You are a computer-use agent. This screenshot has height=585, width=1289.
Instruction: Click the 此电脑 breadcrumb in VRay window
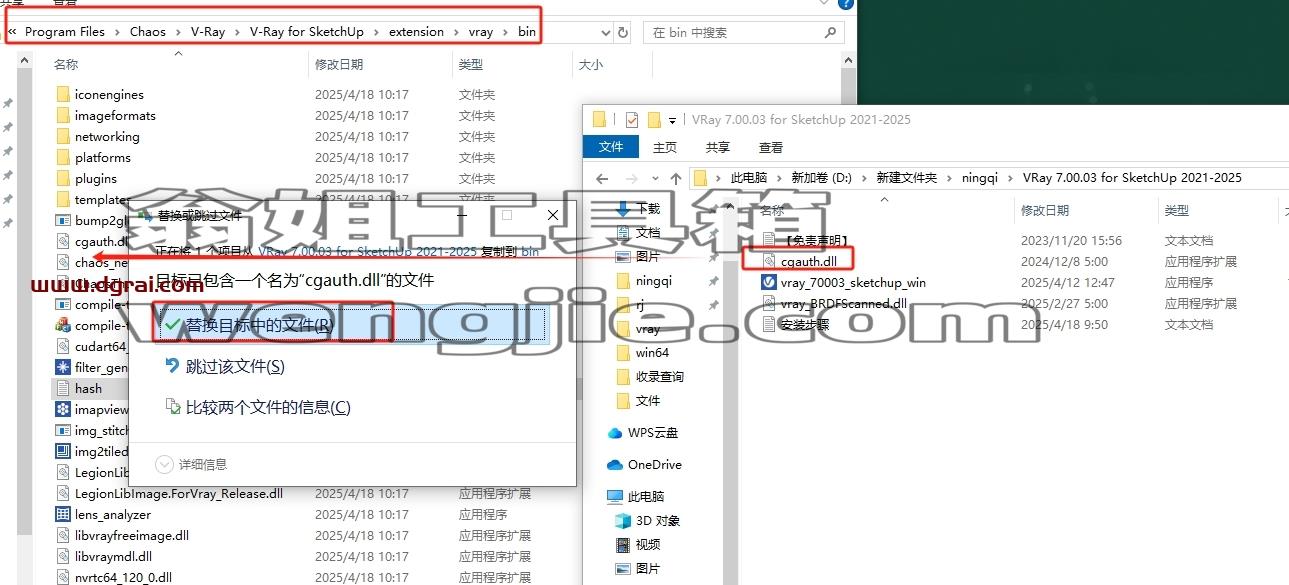click(749, 178)
